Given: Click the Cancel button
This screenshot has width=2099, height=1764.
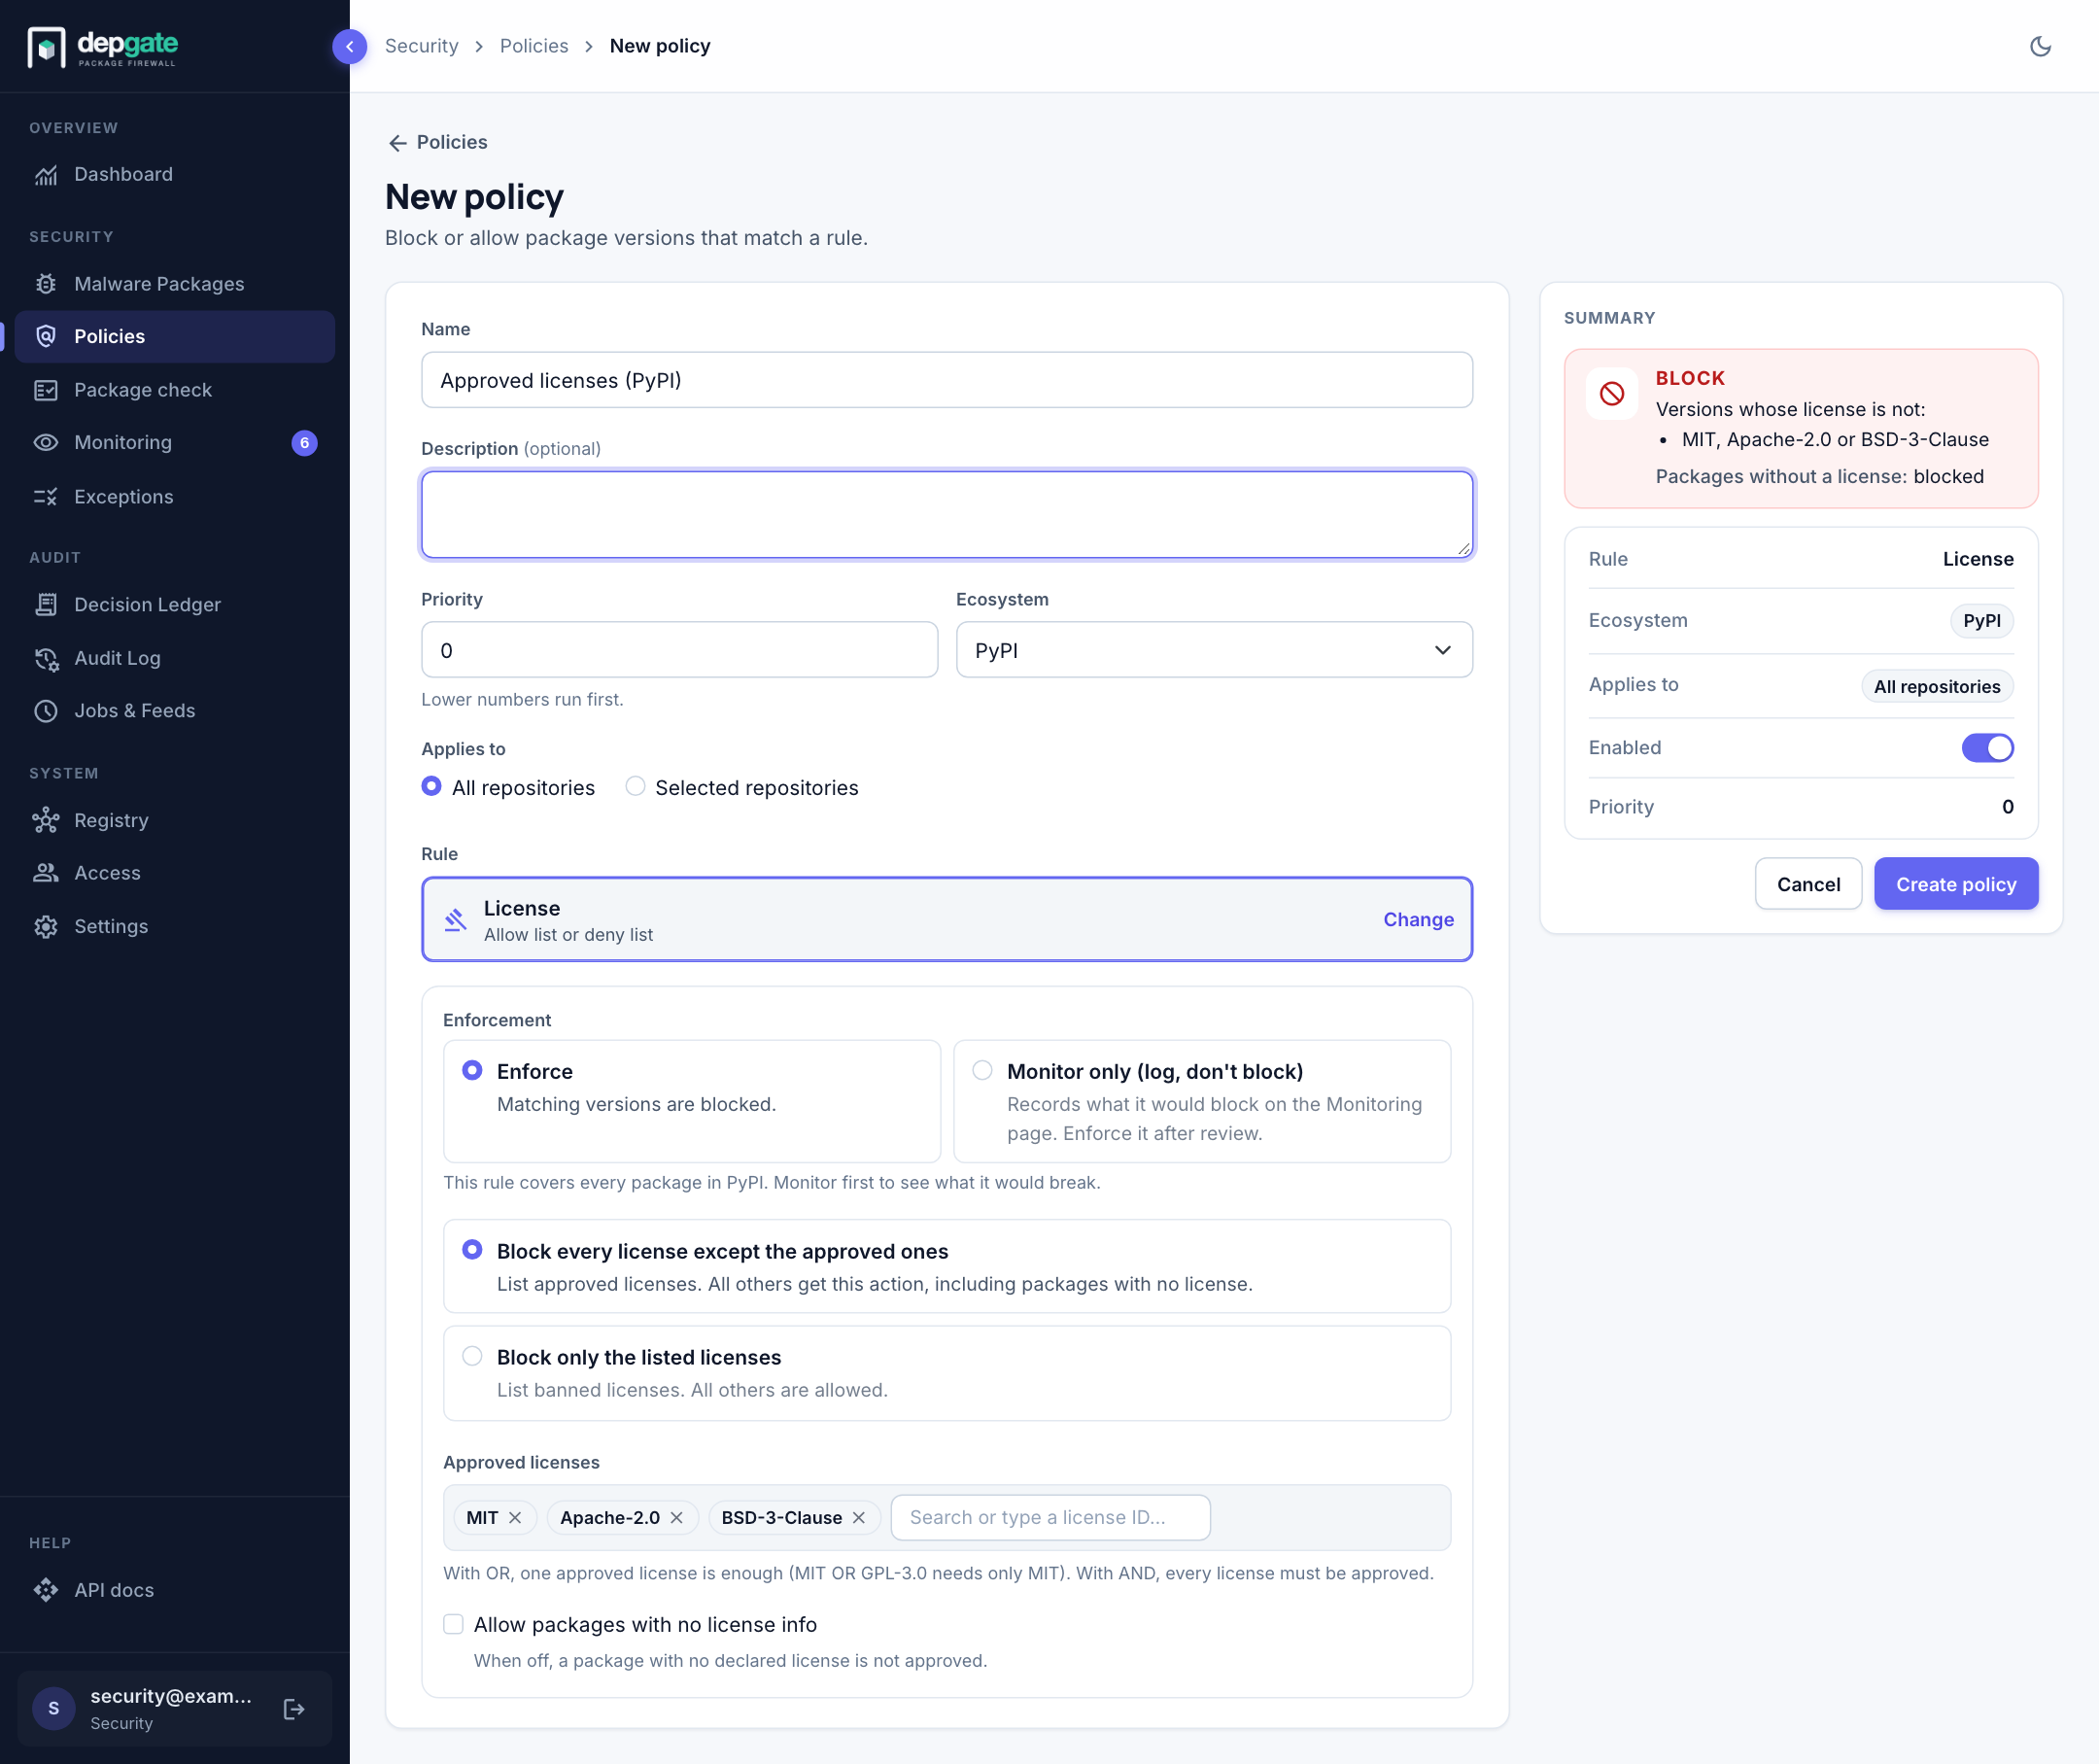Looking at the screenshot, I should [1808, 884].
